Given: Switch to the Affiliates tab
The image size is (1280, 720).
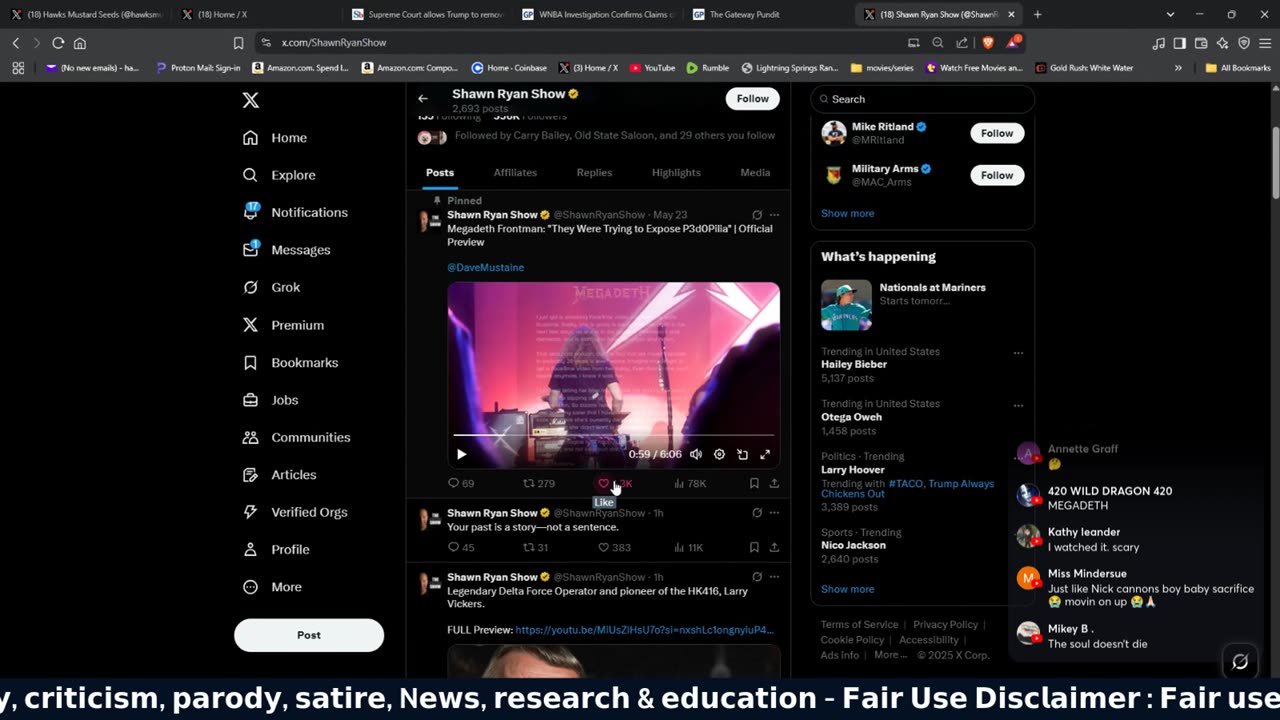Looking at the screenshot, I should click(515, 173).
